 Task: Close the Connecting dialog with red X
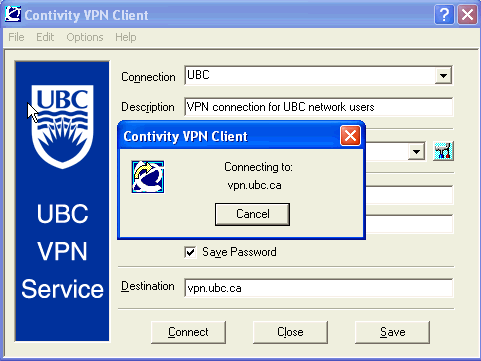click(350, 136)
